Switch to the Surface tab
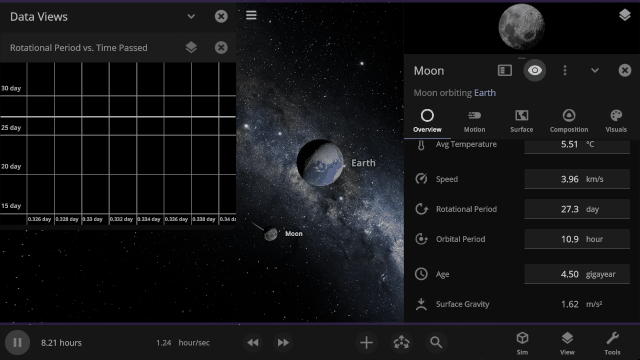 (522, 121)
